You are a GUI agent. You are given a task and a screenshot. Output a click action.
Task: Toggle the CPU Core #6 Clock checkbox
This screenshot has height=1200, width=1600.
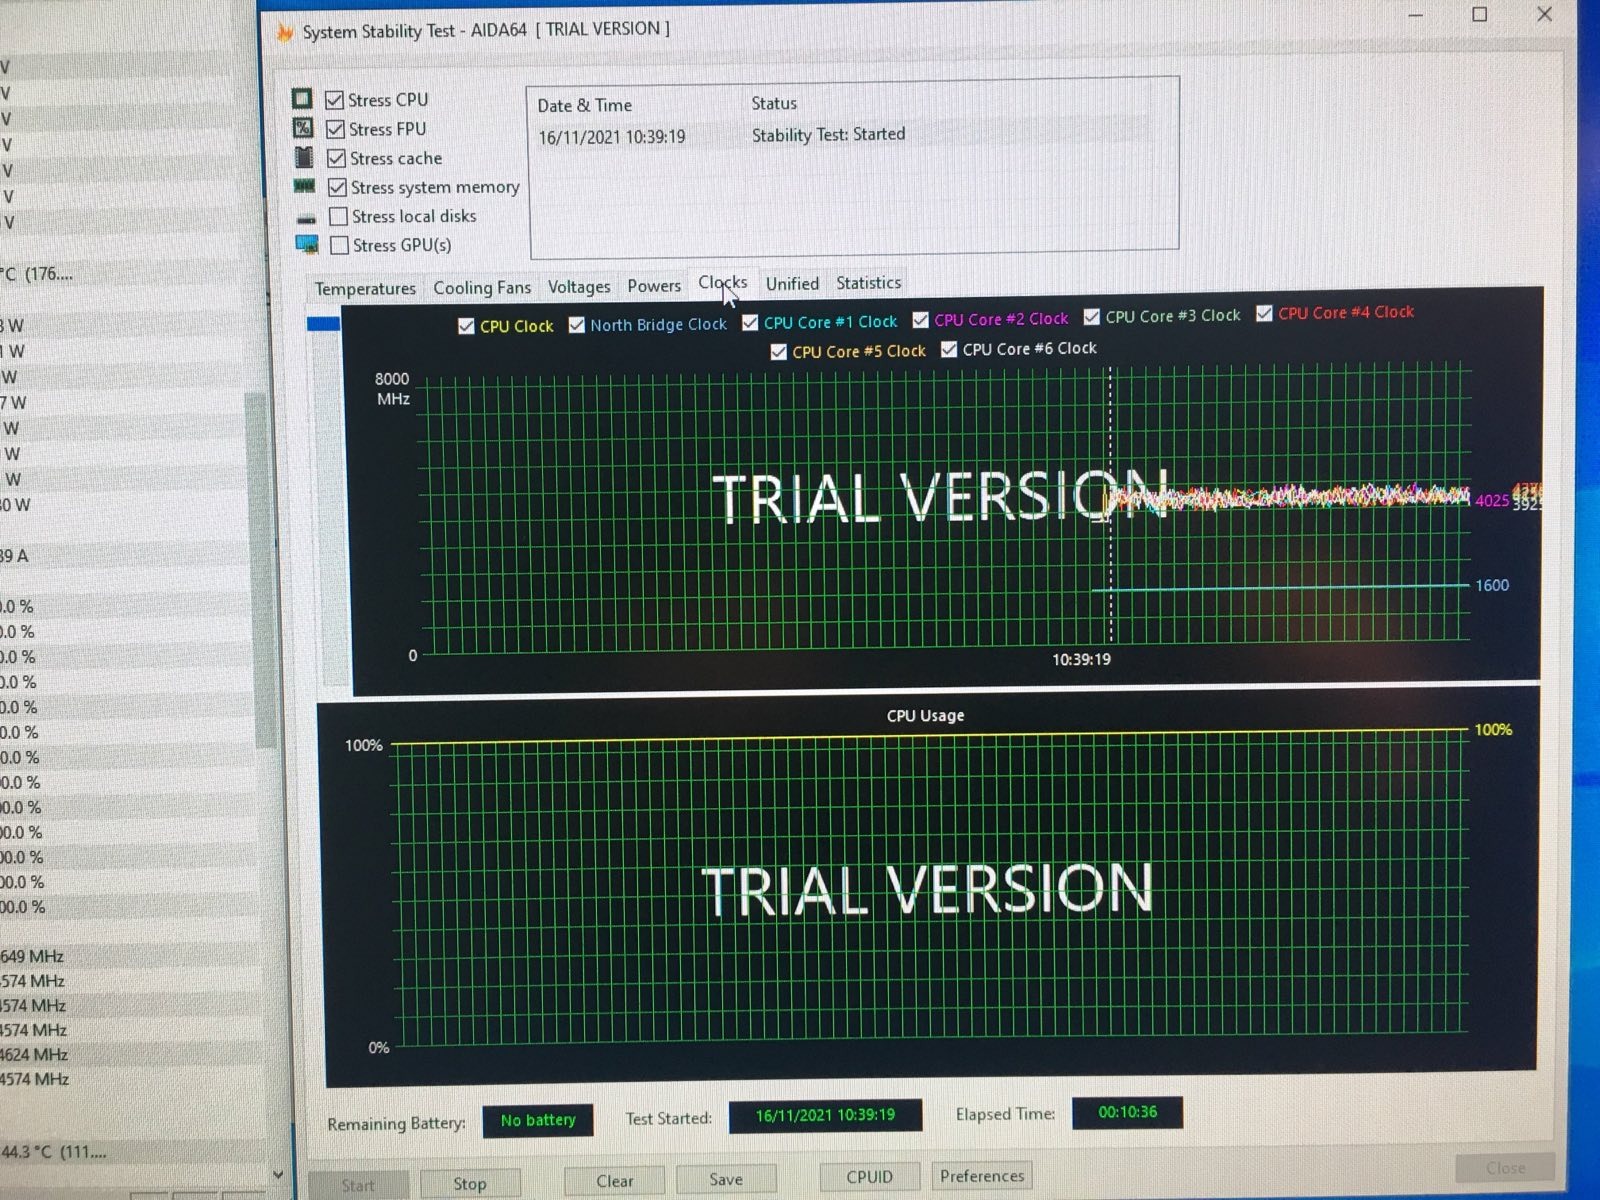(949, 349)
